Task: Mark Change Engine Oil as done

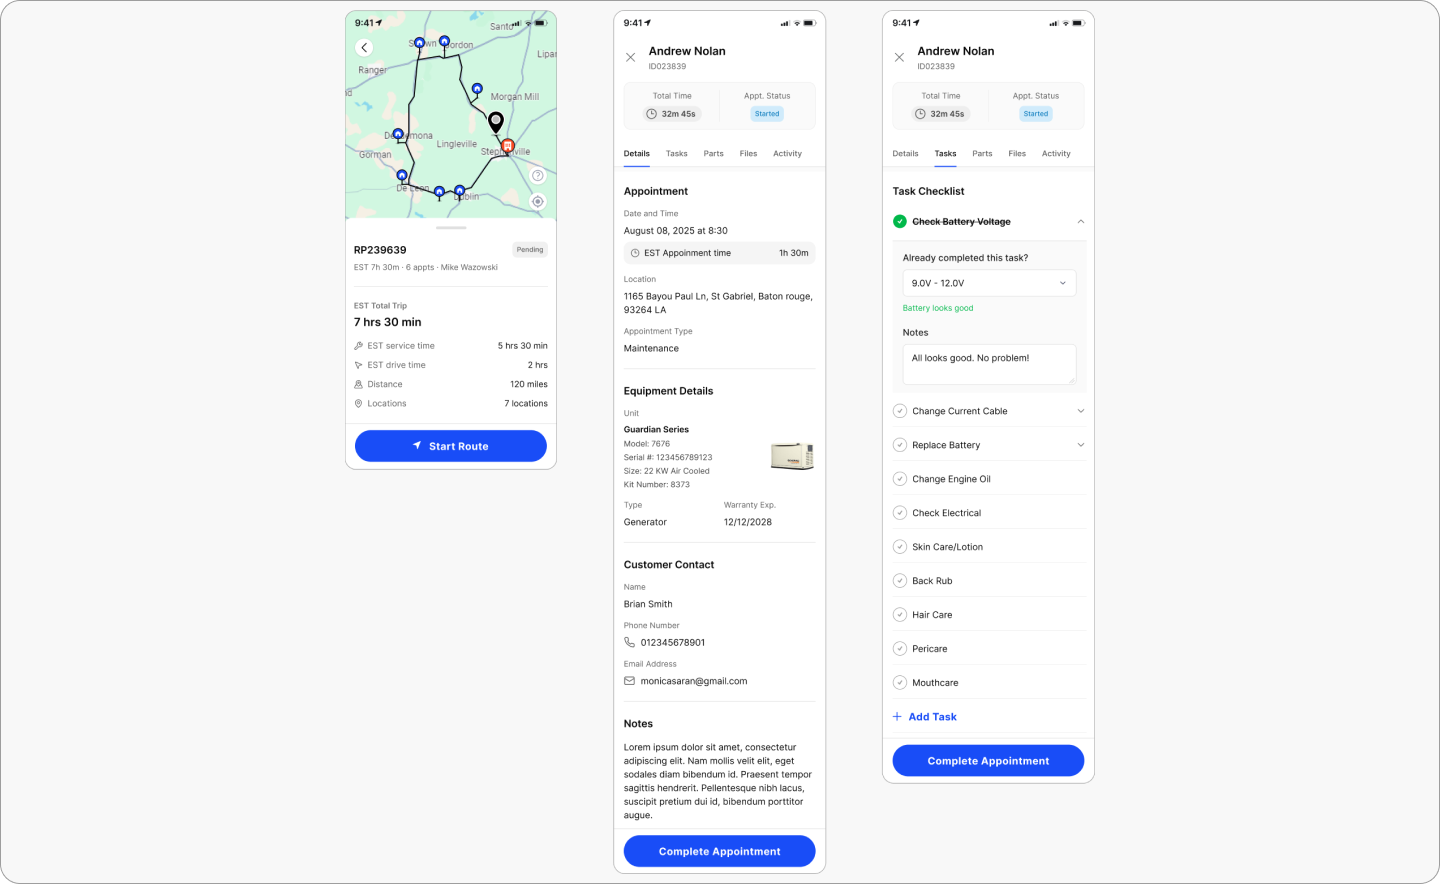Action: [900, 479]
